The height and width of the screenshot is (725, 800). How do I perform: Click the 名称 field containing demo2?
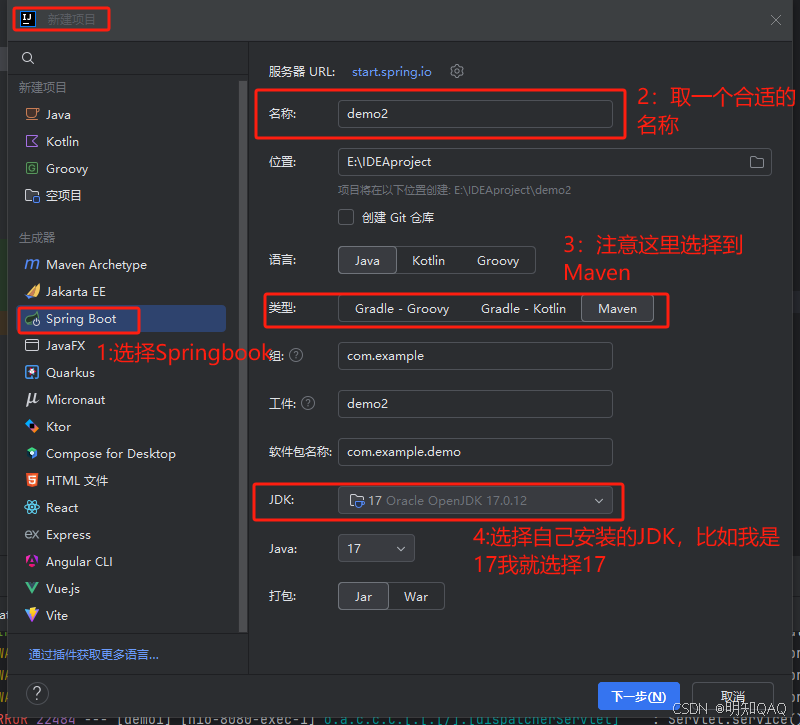pos(475,114)
